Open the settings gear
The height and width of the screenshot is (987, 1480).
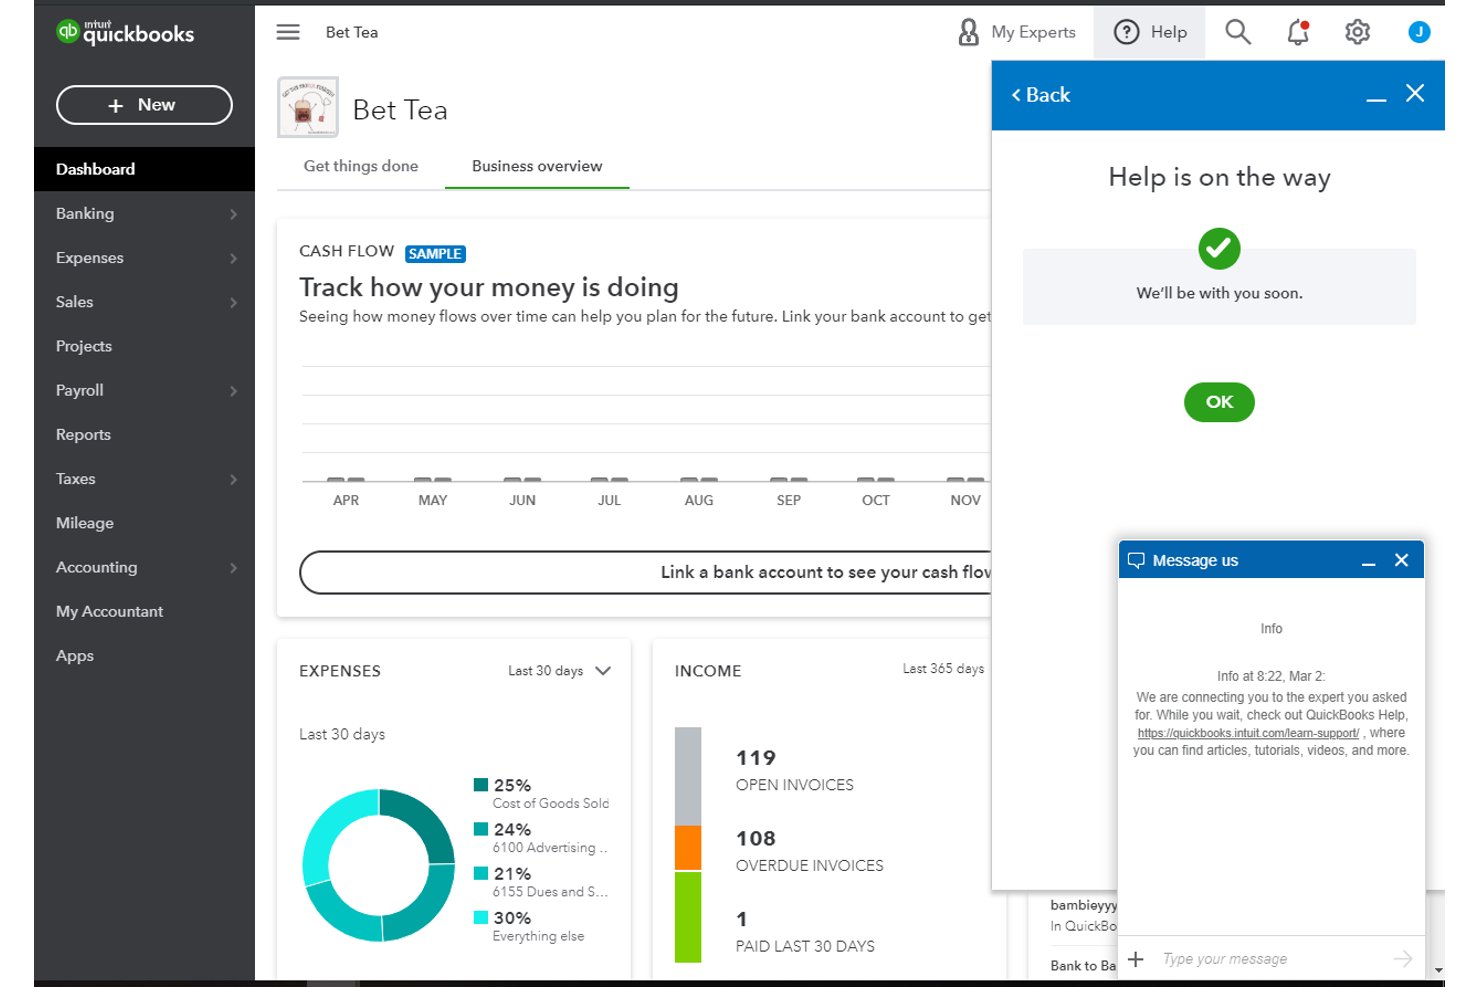pos(1357,32)
